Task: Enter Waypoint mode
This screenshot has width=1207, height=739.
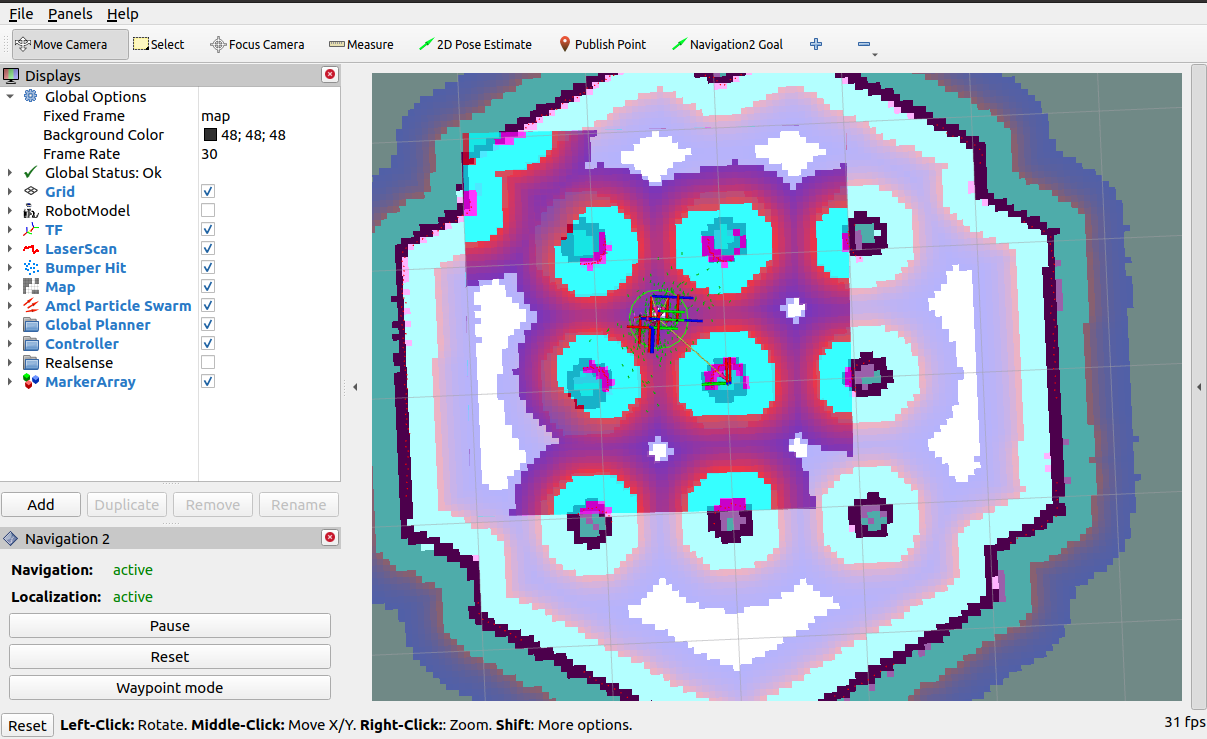Action: tap(169, 687)
